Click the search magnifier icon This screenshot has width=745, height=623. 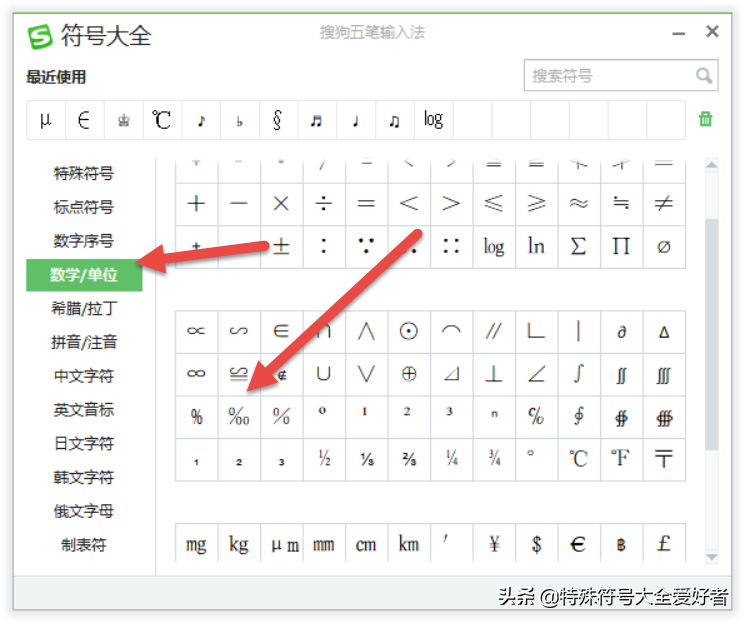tap(704, 76)
